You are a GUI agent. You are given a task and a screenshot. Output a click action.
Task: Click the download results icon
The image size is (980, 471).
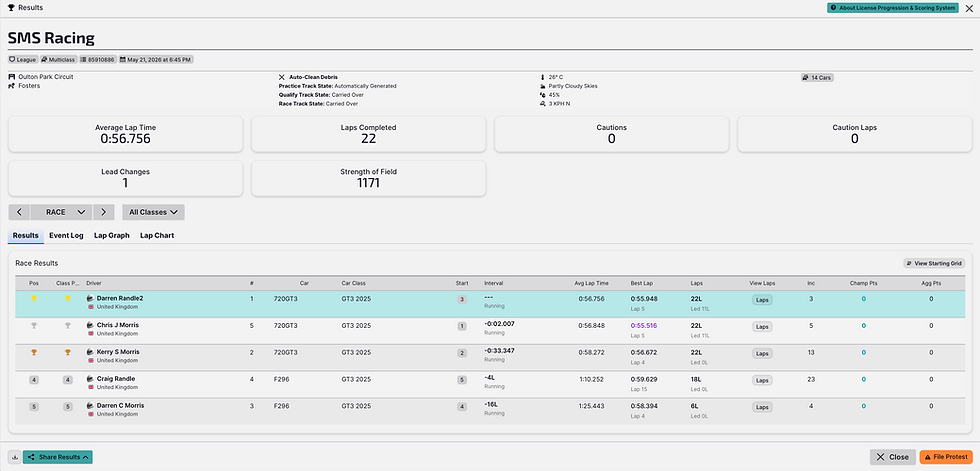tap(14, 457)
